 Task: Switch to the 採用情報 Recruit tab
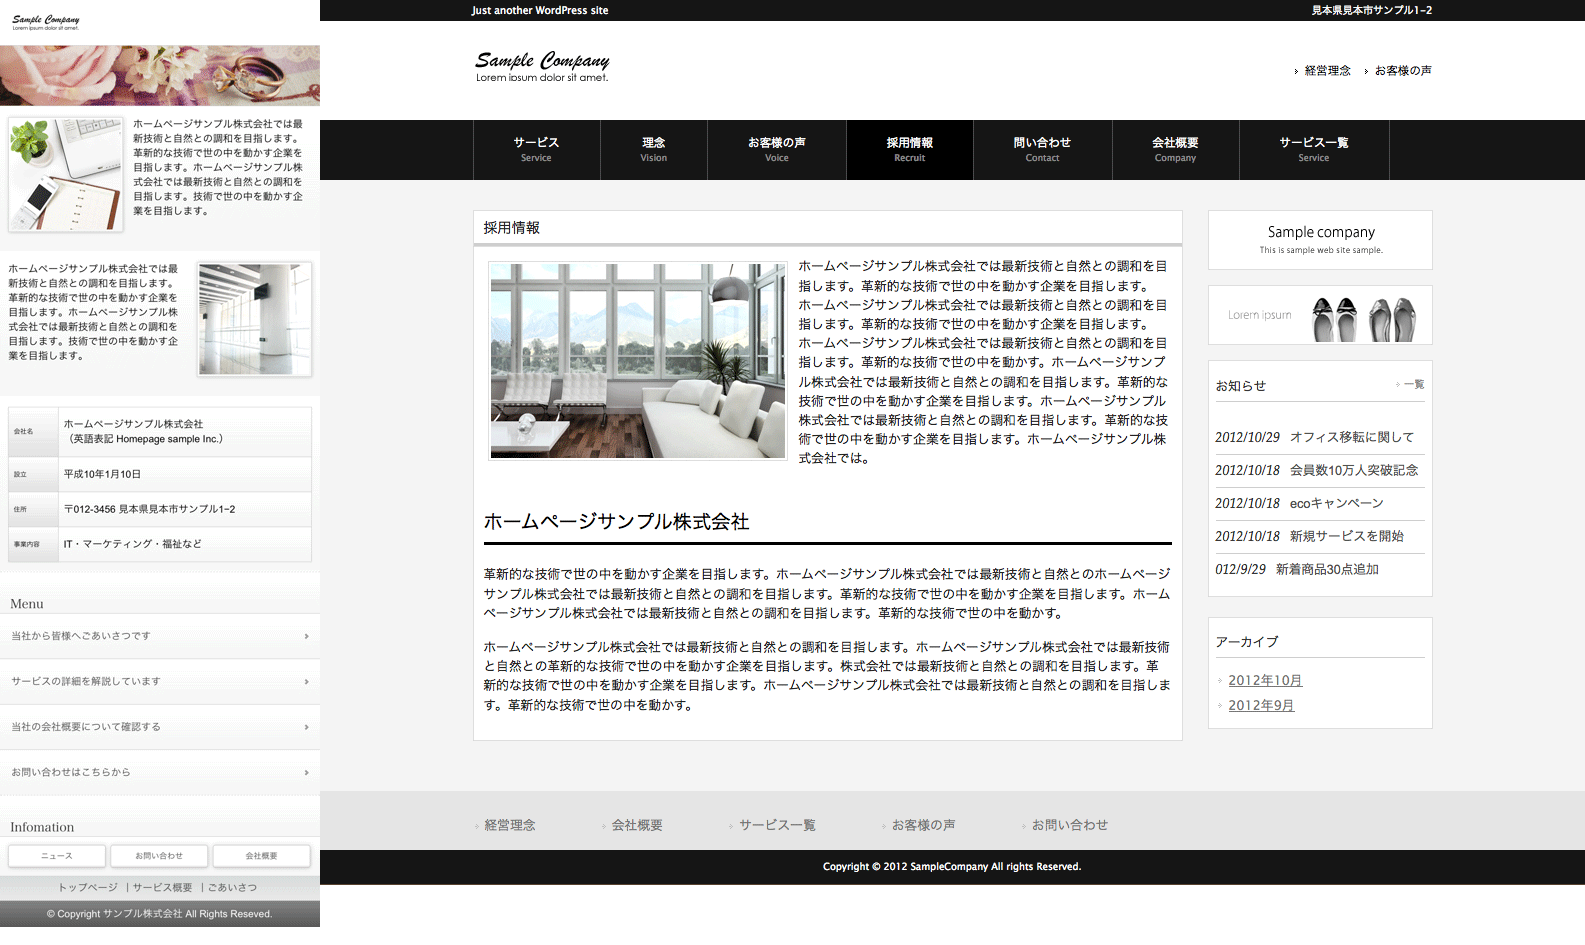click(x=909, y=150)
